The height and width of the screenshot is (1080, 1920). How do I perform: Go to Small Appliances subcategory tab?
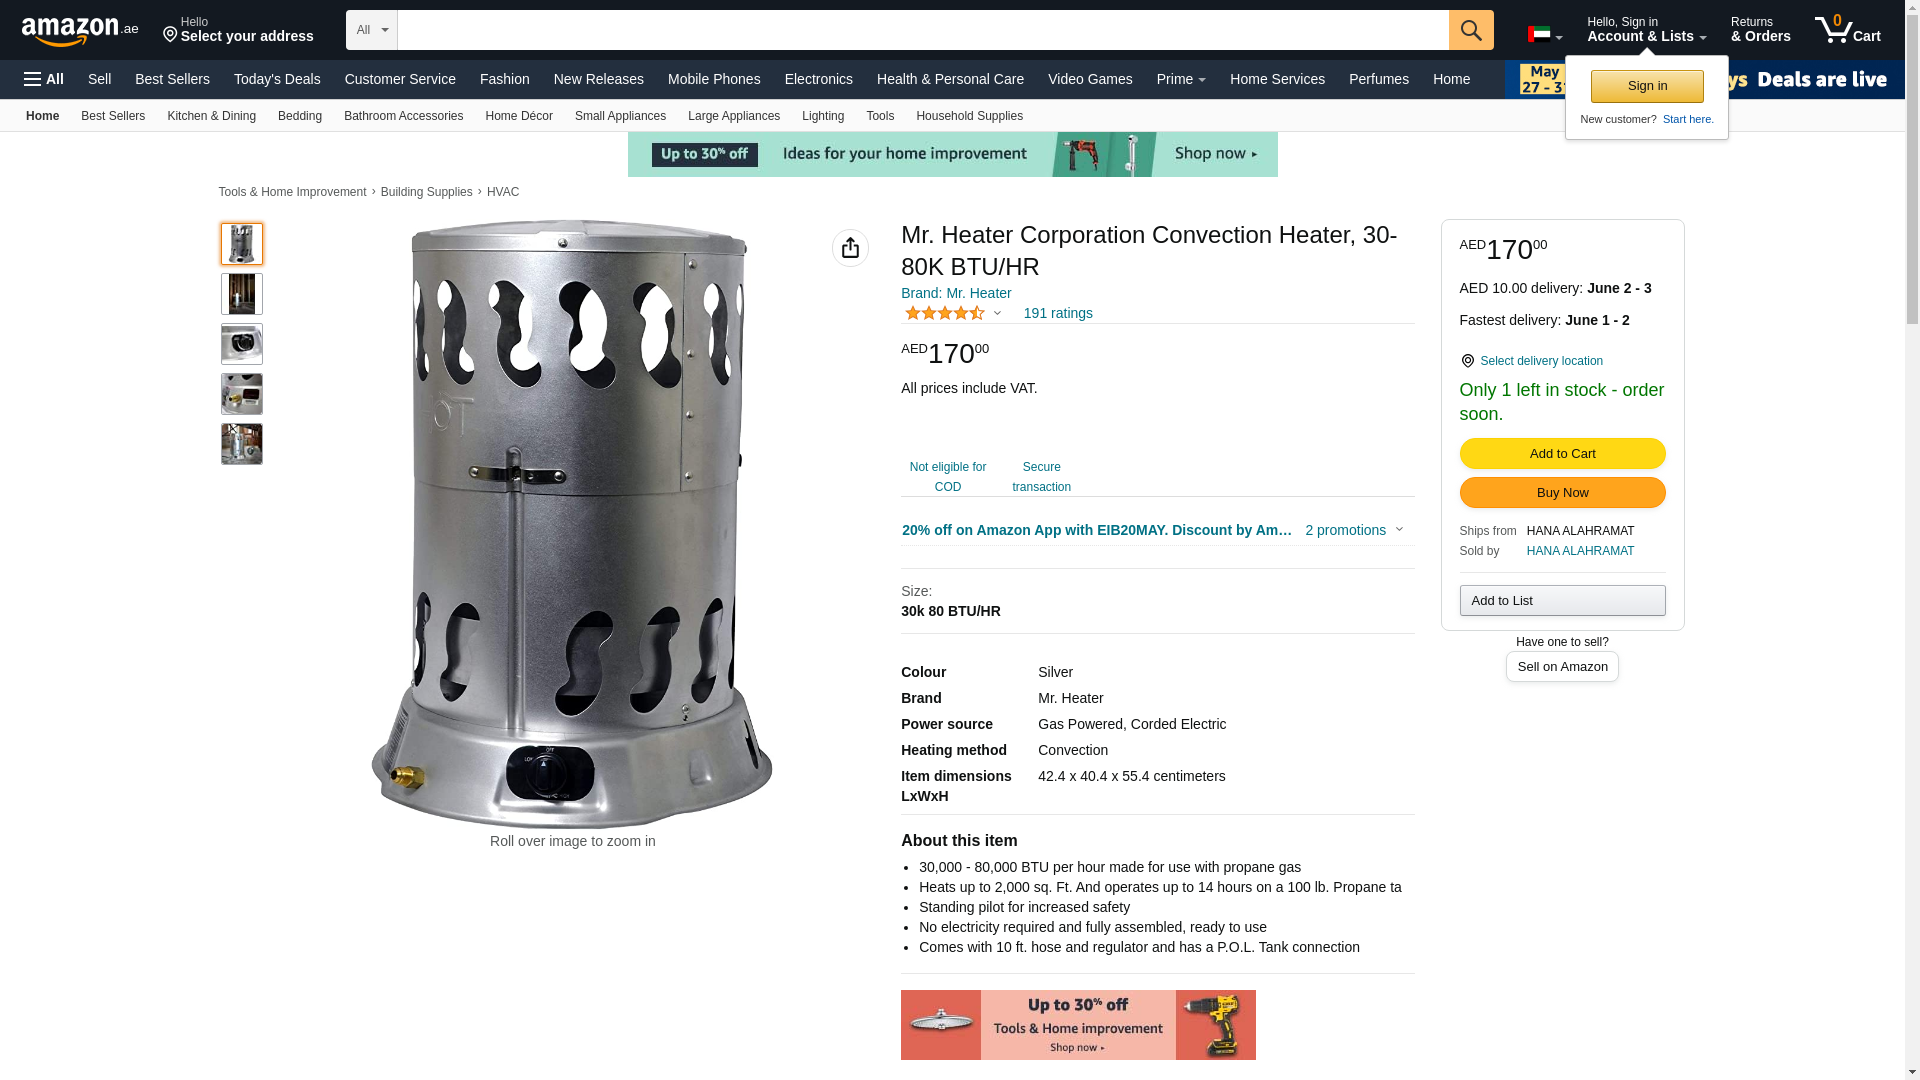click(620, 116)
